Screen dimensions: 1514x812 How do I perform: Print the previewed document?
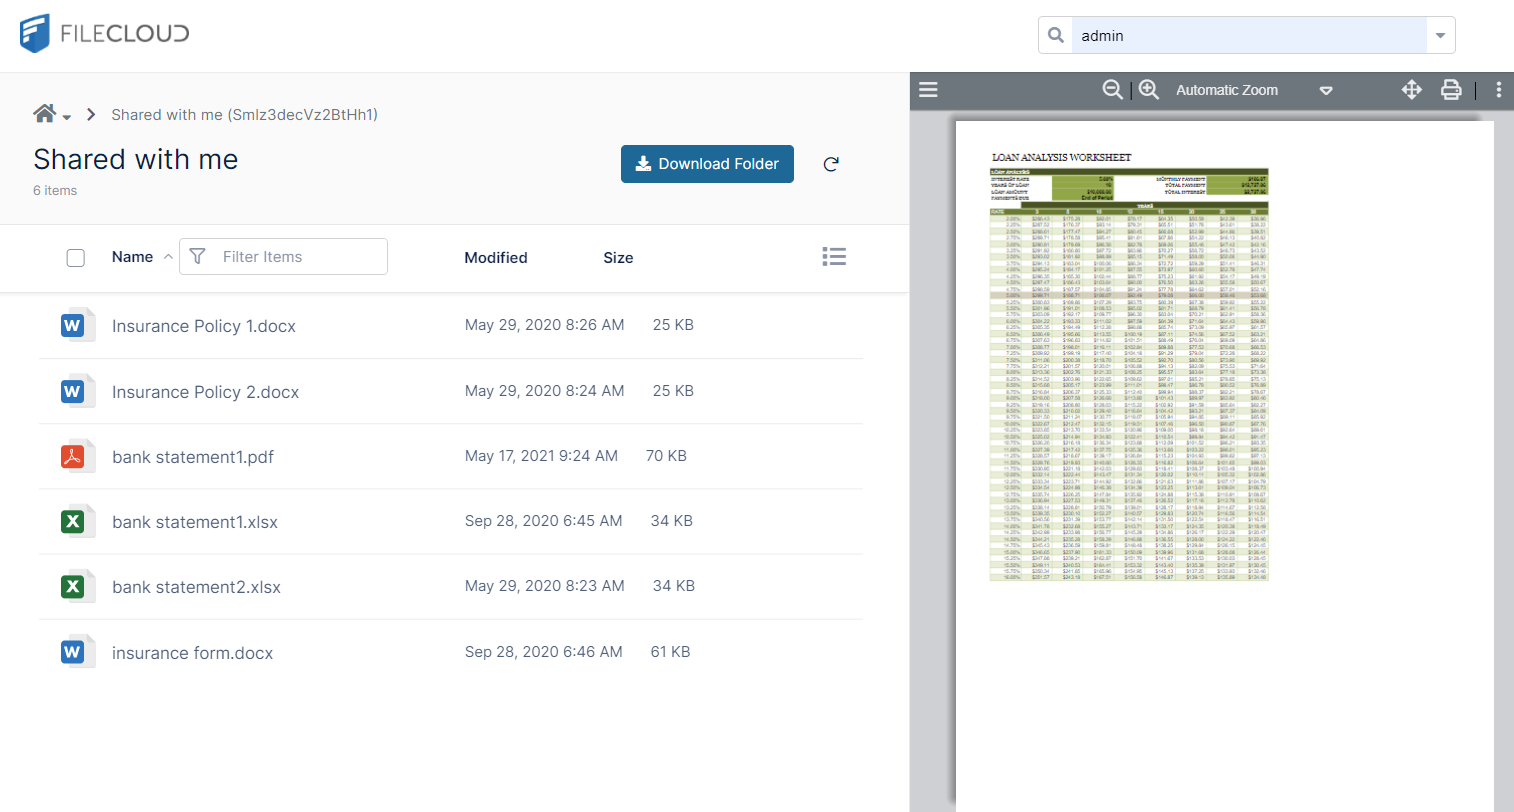point(1451,90)
